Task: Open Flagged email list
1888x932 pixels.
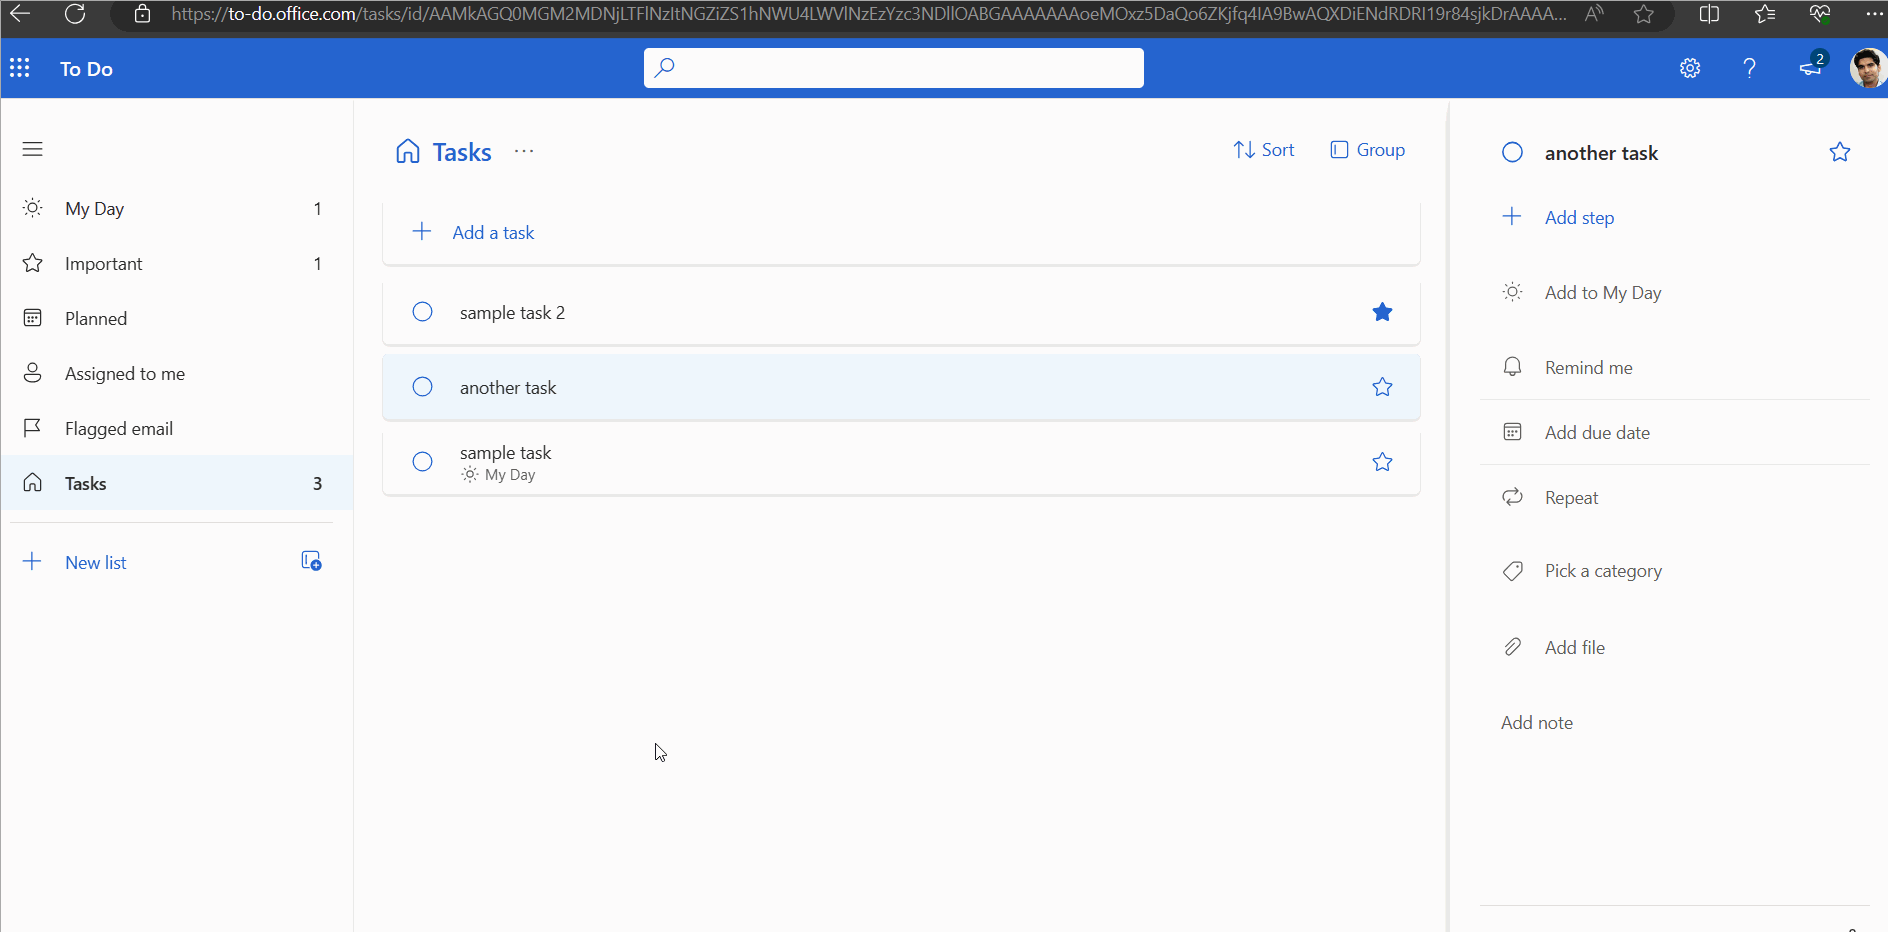Action: [x=117, y=428]
